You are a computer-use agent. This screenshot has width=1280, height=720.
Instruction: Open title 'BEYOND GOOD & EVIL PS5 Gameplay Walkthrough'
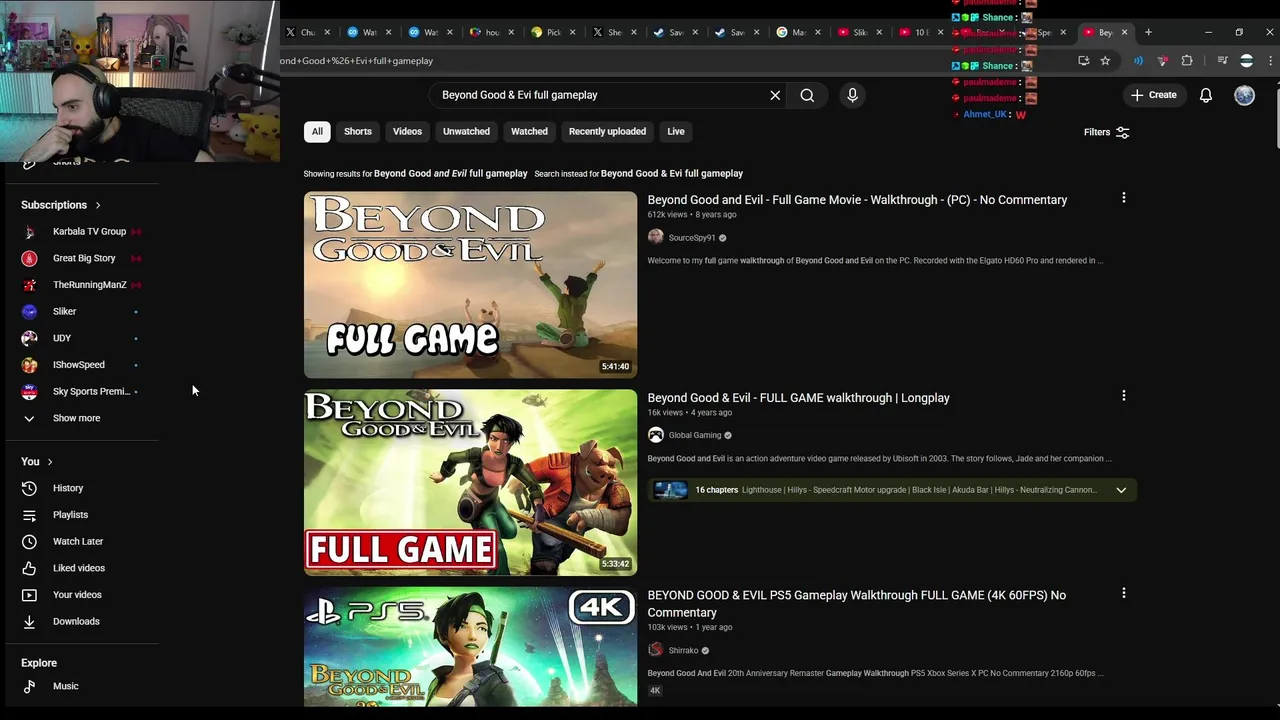pyautogui.click(x=856, y=604)
